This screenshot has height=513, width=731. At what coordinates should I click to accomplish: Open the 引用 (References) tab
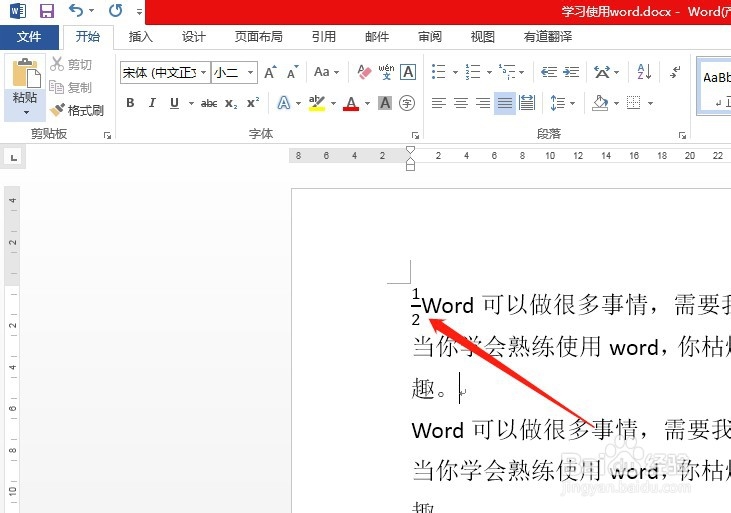(x=324, y=37)
